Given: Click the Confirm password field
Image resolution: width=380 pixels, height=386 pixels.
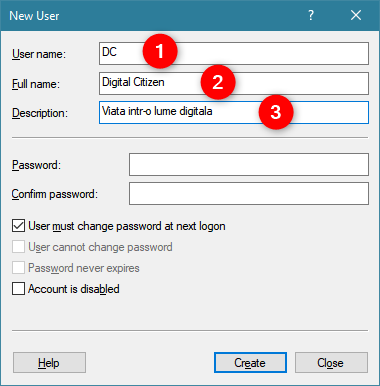Looking at the screenshot, I should tap(249, 193).
